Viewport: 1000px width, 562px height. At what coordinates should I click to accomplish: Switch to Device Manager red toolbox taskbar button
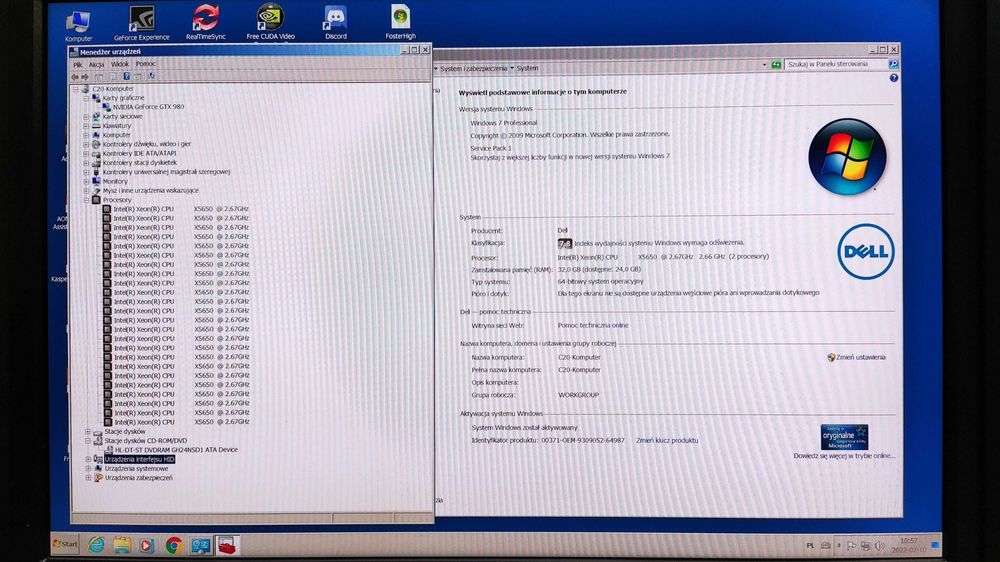(227, 545)
